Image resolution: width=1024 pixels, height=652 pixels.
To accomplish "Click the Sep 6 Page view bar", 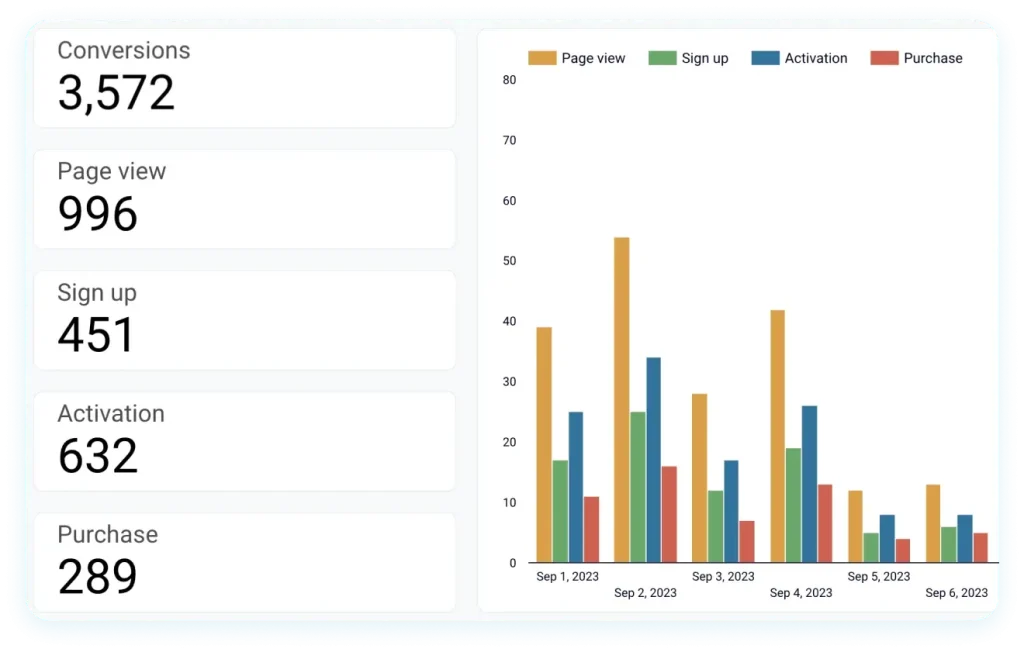I will tap(933, 523).
